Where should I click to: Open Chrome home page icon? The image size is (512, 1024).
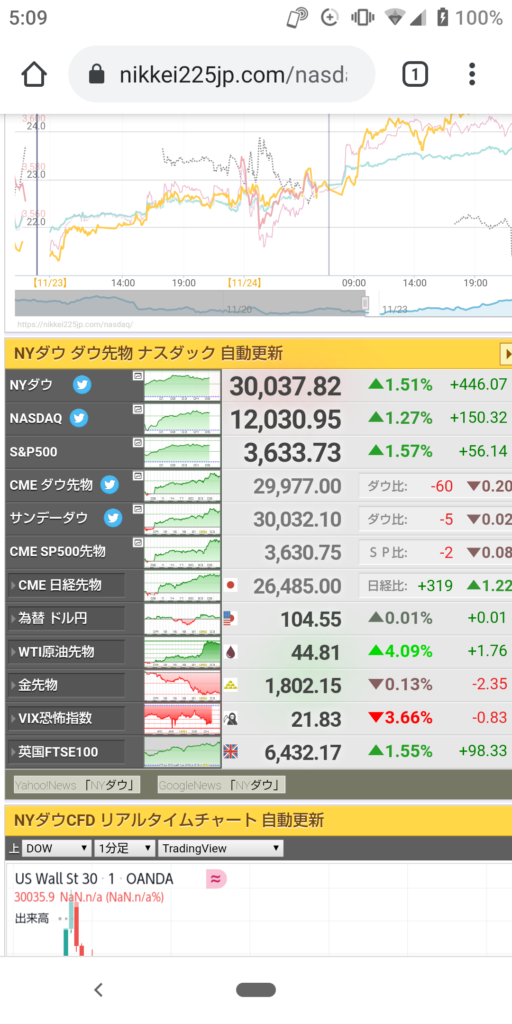pos(34,74)
